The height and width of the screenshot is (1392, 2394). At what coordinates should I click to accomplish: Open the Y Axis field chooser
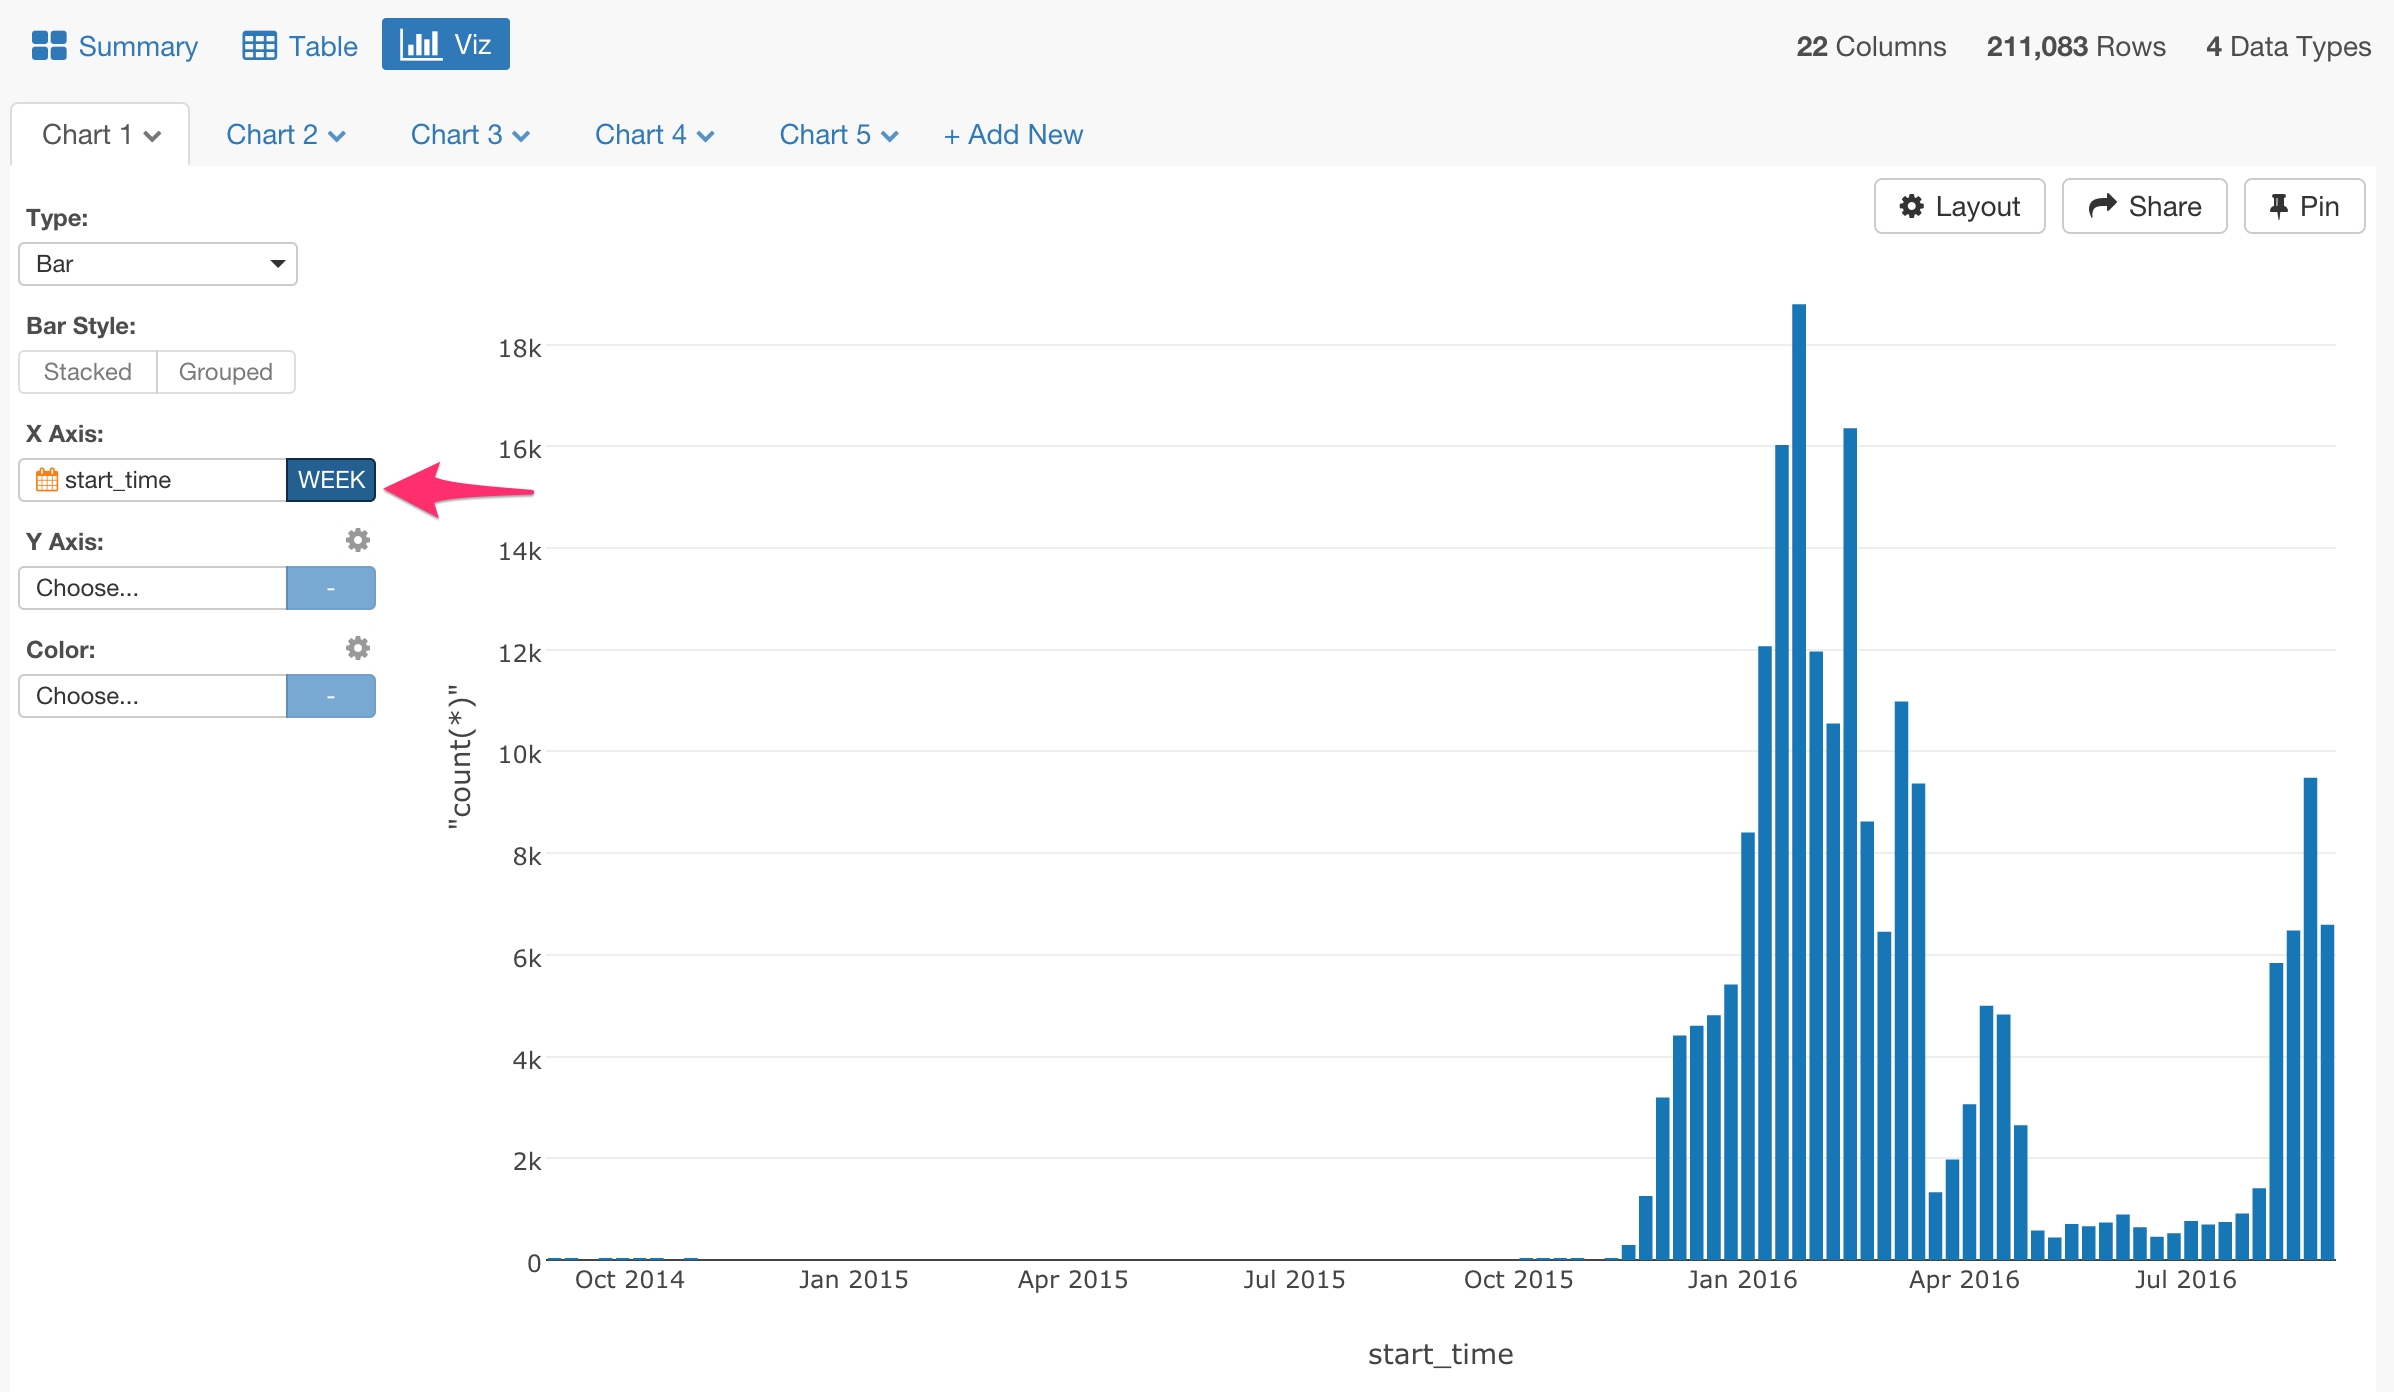154,588
